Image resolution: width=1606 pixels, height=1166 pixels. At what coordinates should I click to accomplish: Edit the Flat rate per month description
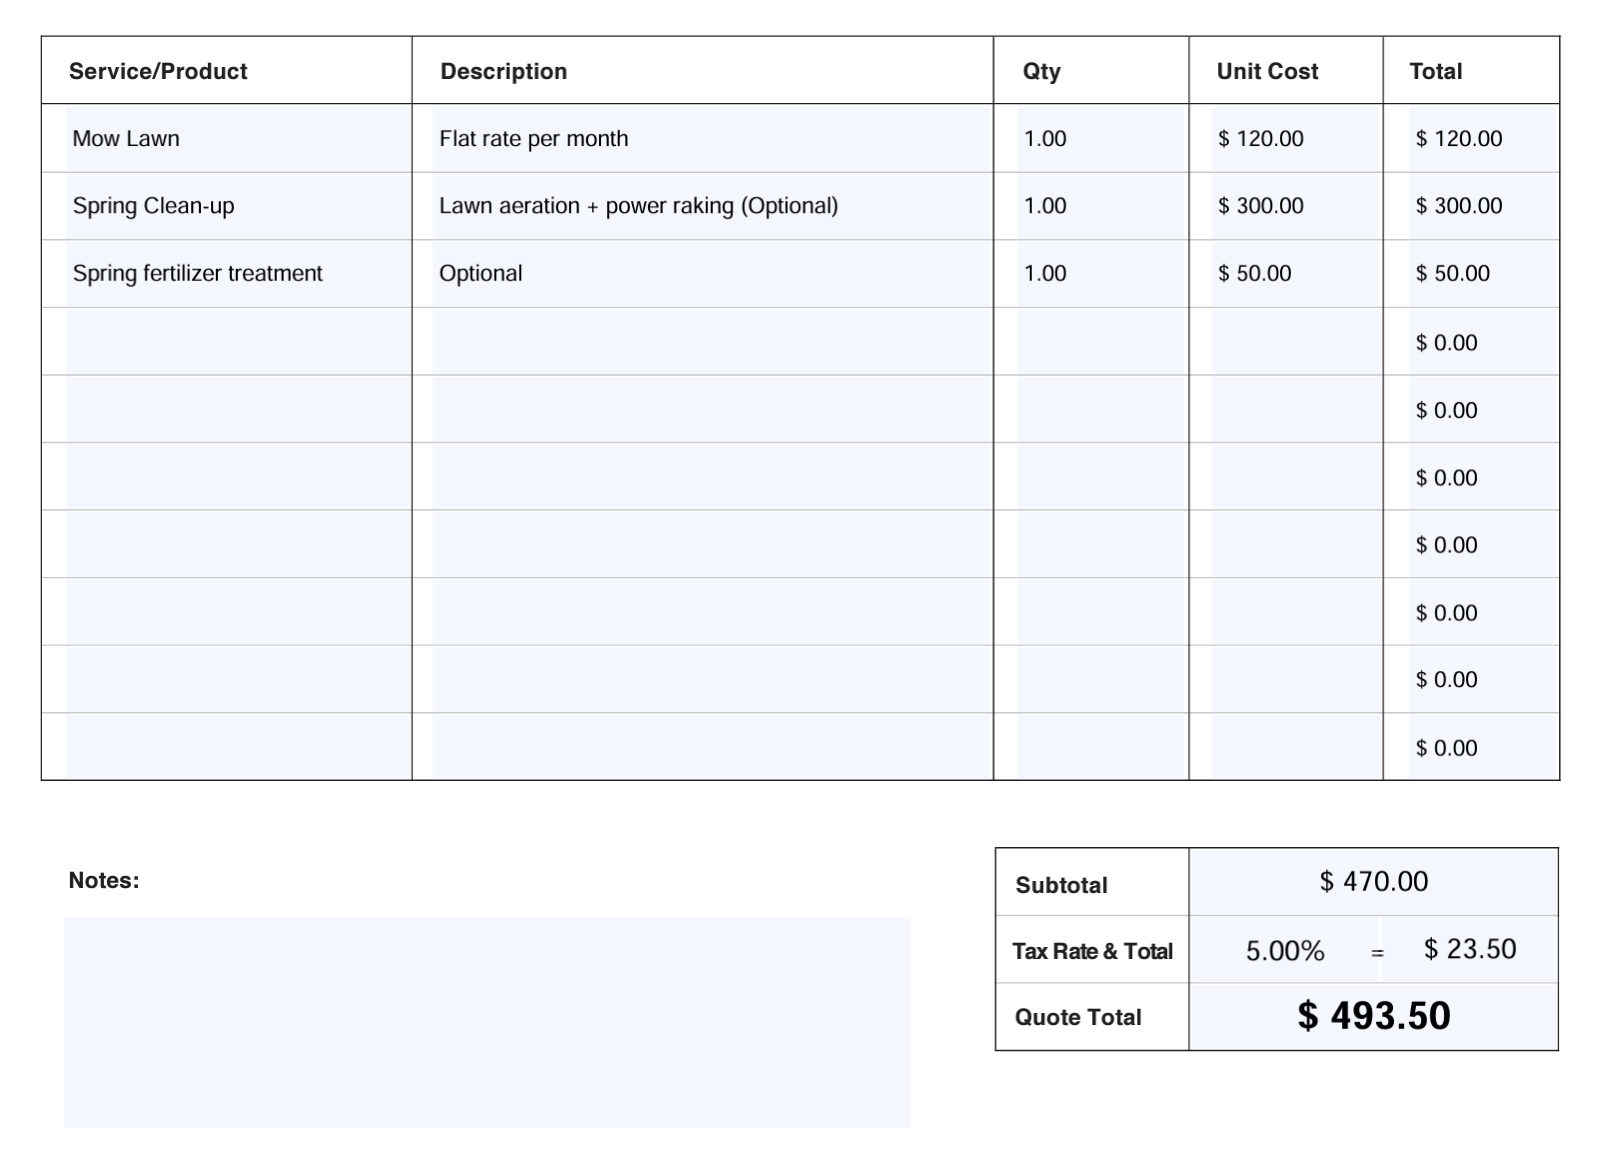pyautogui.click(x=534, y=139)
